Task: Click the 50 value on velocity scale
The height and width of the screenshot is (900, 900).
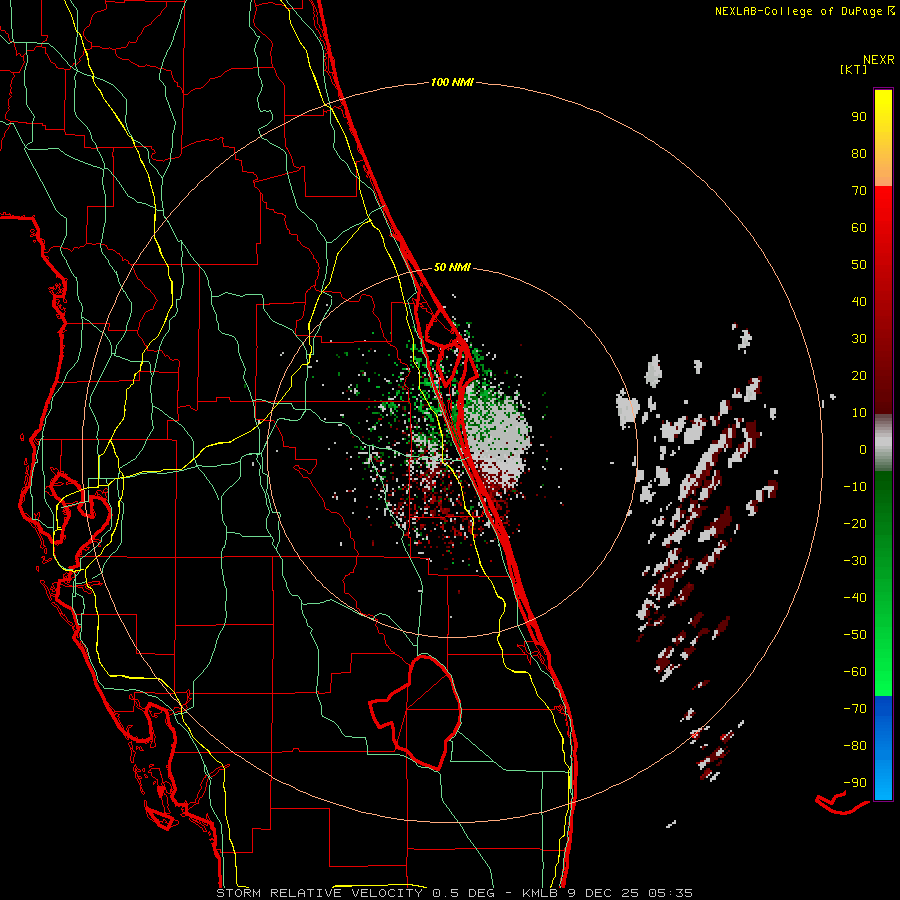Action: point(859,265)
